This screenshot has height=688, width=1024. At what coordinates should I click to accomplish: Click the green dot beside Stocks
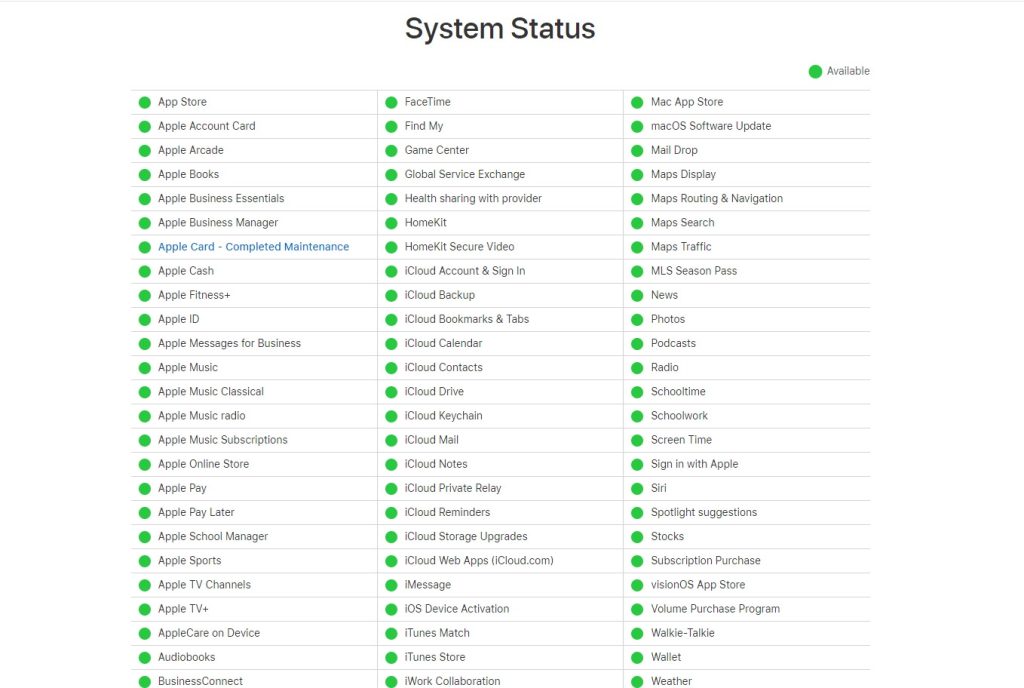pos(637,537)
